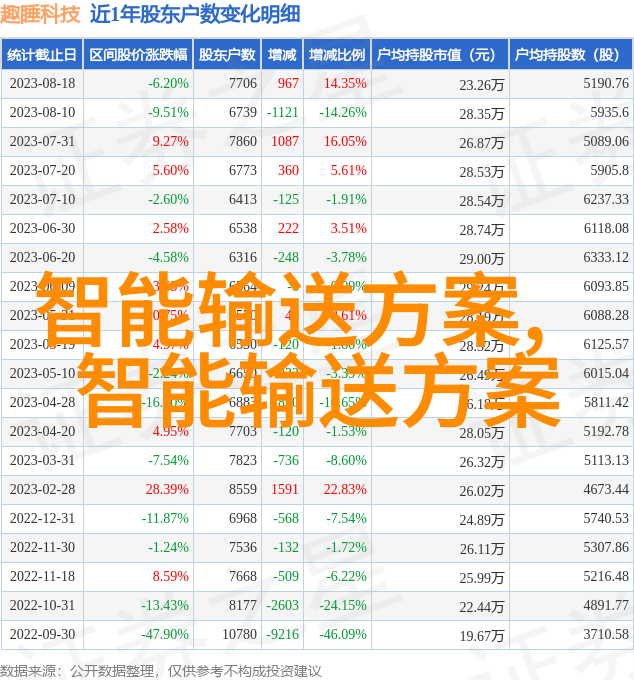Click the shareholder count 6968
634x680 pixels.
243,519
